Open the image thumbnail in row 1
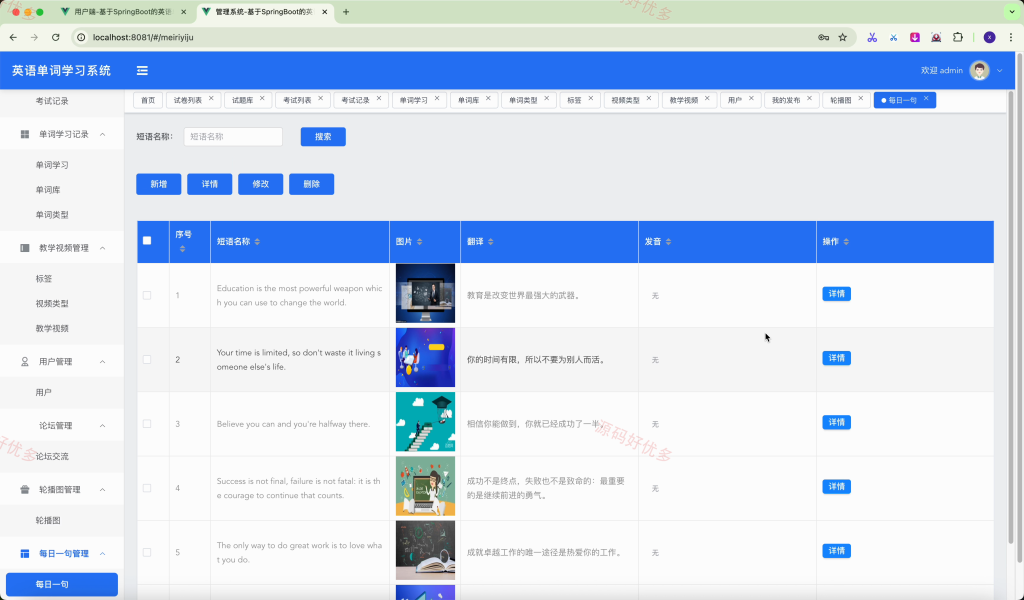 tap(425, 293)
